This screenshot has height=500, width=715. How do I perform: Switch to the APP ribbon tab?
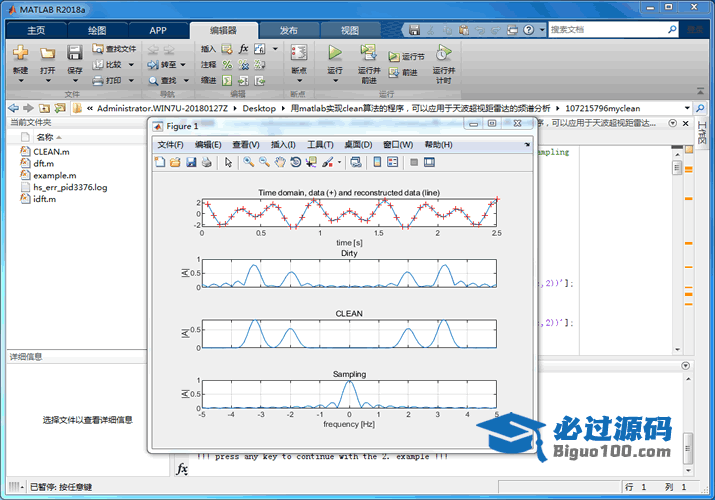pyautogui.click(x=158, y=31)
